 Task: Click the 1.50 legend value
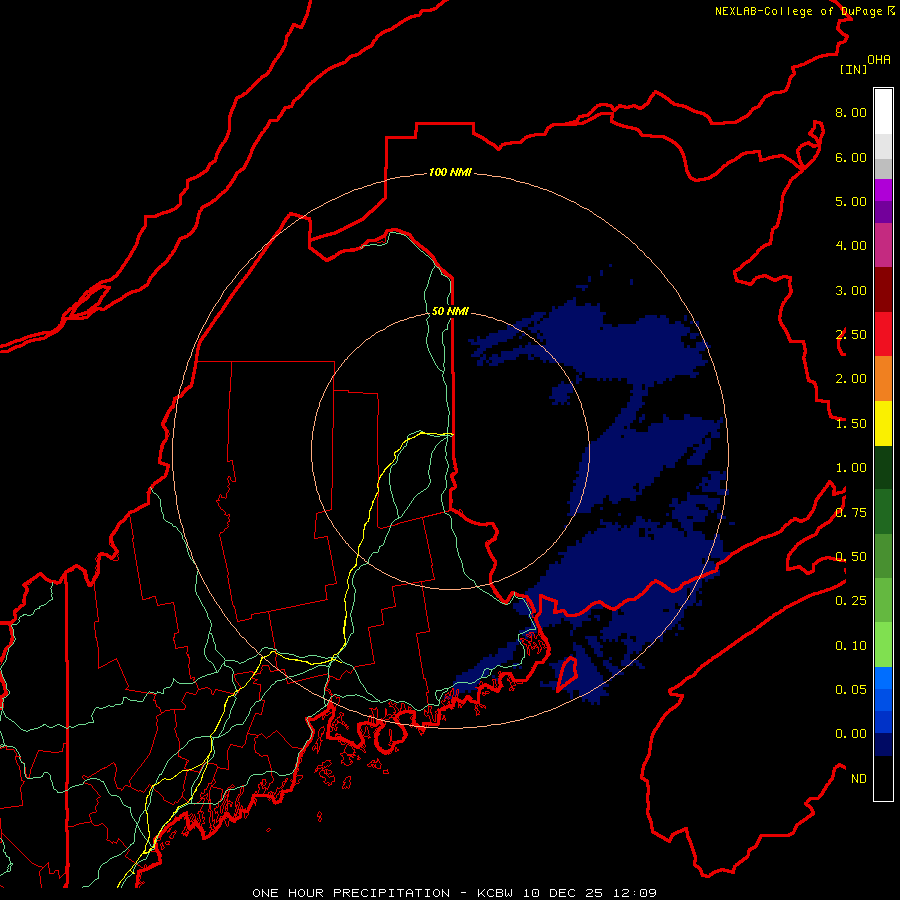coord(851,424)
